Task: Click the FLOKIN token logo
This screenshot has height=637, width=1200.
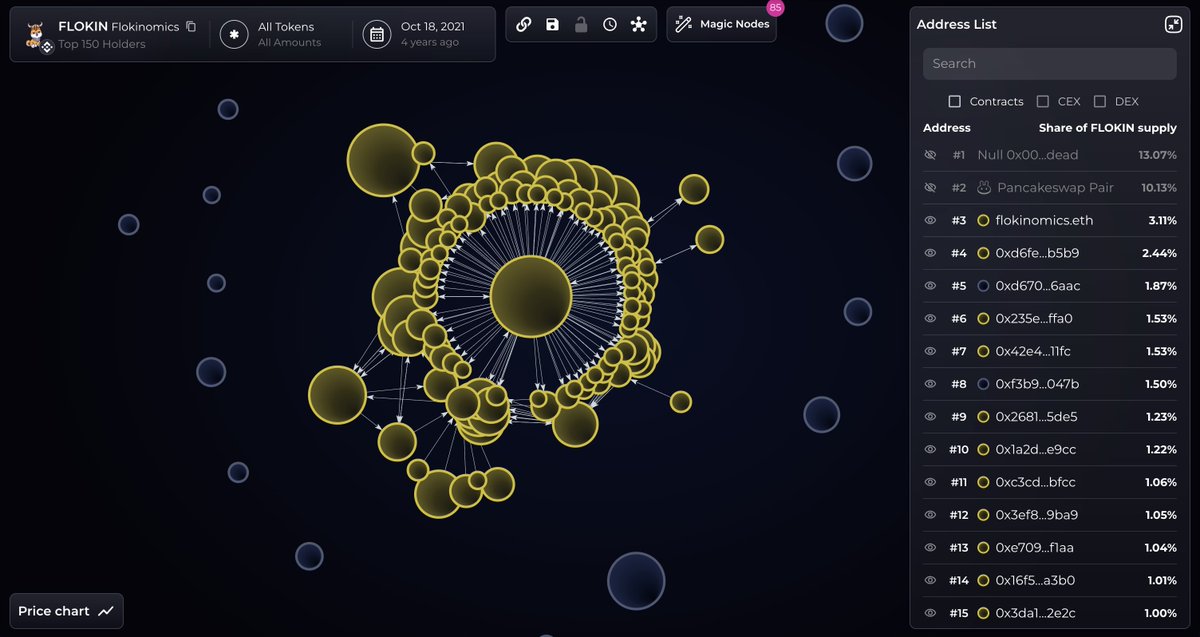Action: click(38, 34)
